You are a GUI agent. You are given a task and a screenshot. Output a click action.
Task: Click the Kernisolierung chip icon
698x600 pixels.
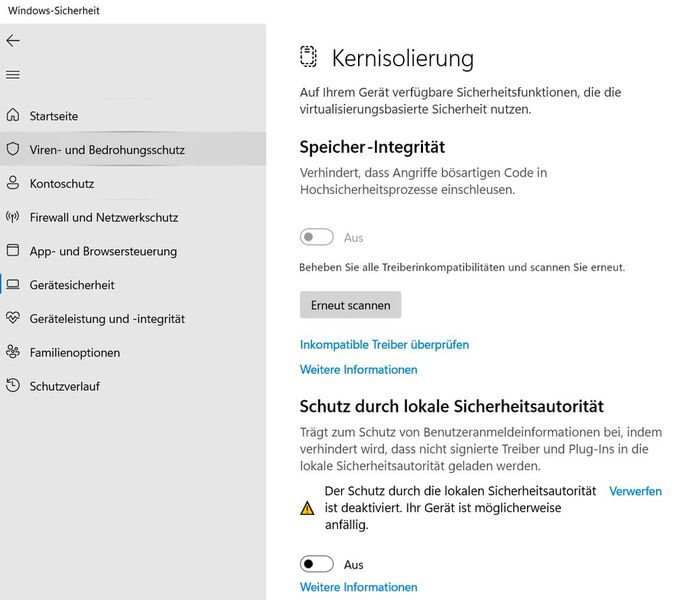click(x=308, y=57)
